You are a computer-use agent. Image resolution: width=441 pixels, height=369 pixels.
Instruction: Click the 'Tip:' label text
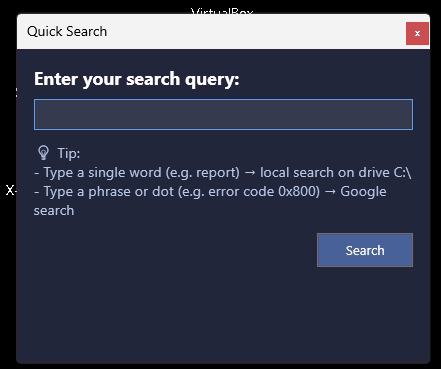69,153
